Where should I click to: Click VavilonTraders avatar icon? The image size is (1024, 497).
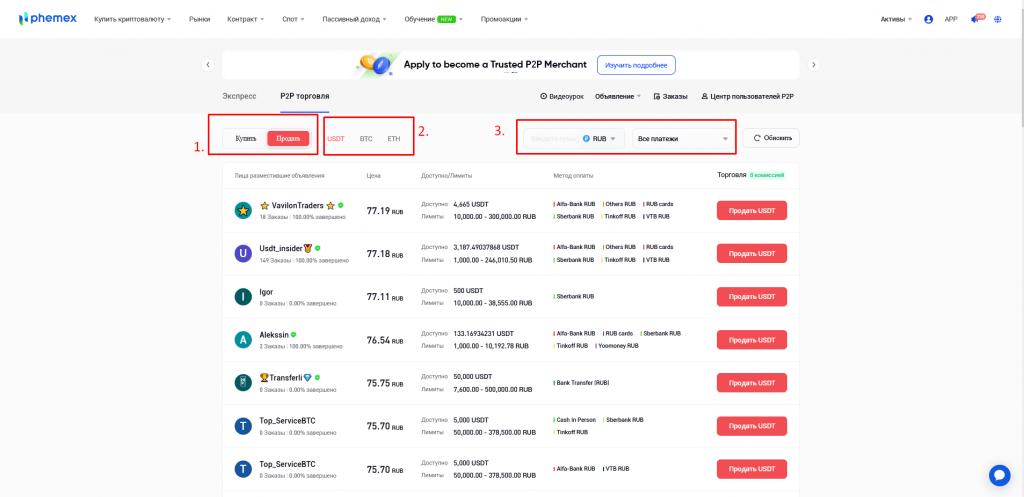(x=243, y=210)
